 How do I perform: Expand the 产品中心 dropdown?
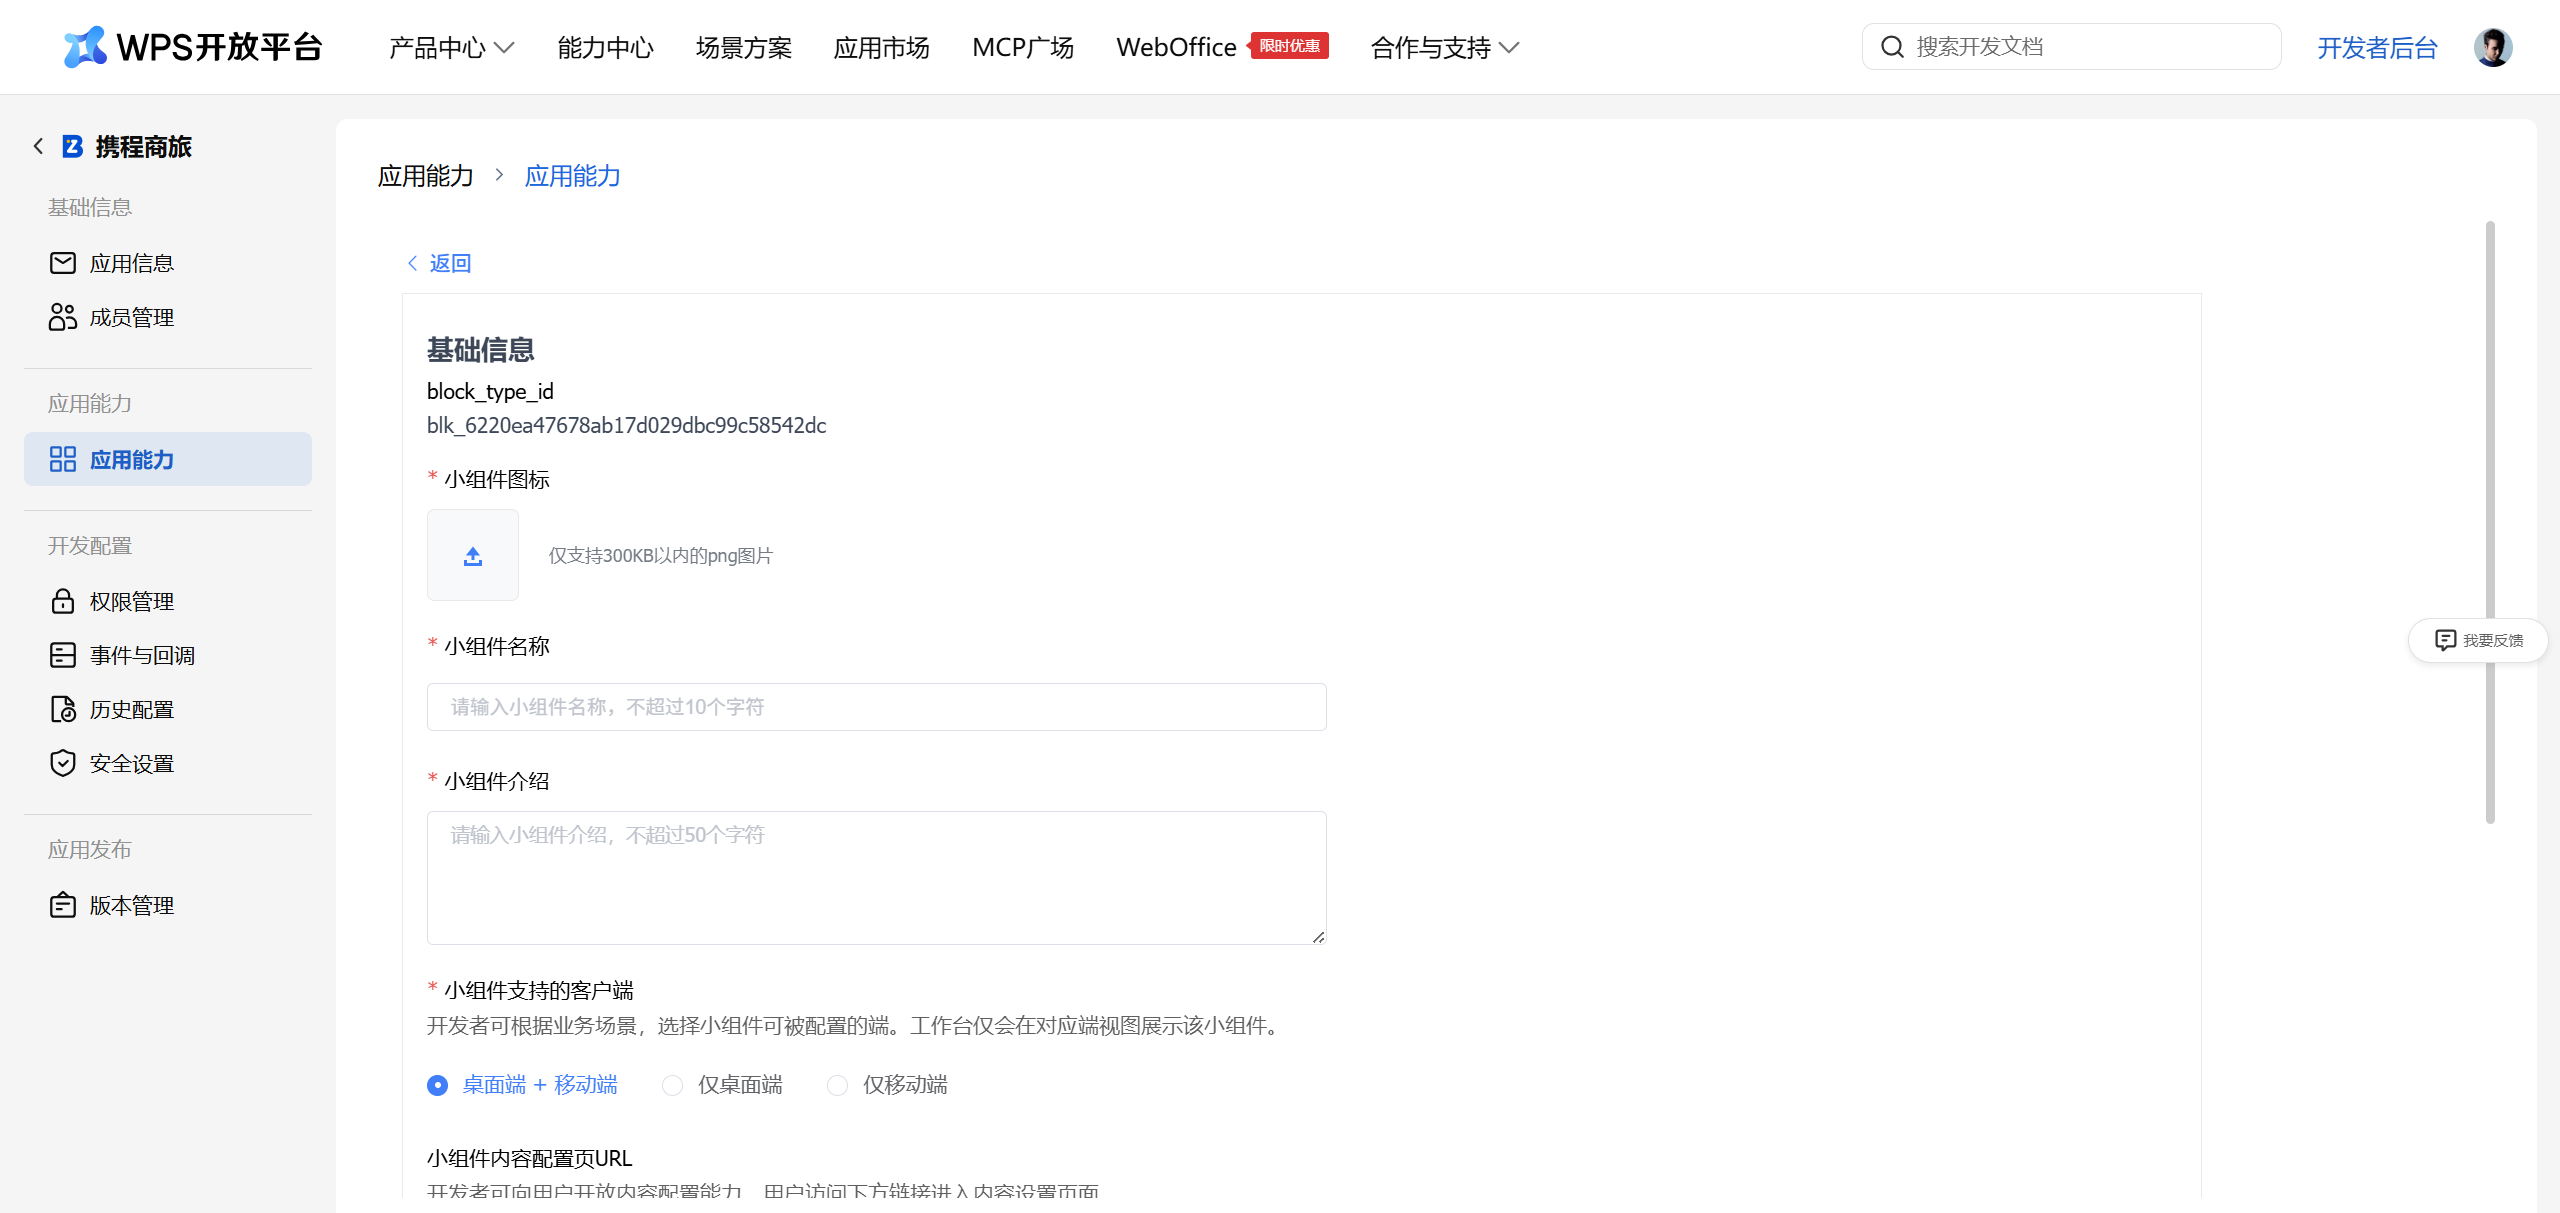pyautogui.click(x=450, y=47)
